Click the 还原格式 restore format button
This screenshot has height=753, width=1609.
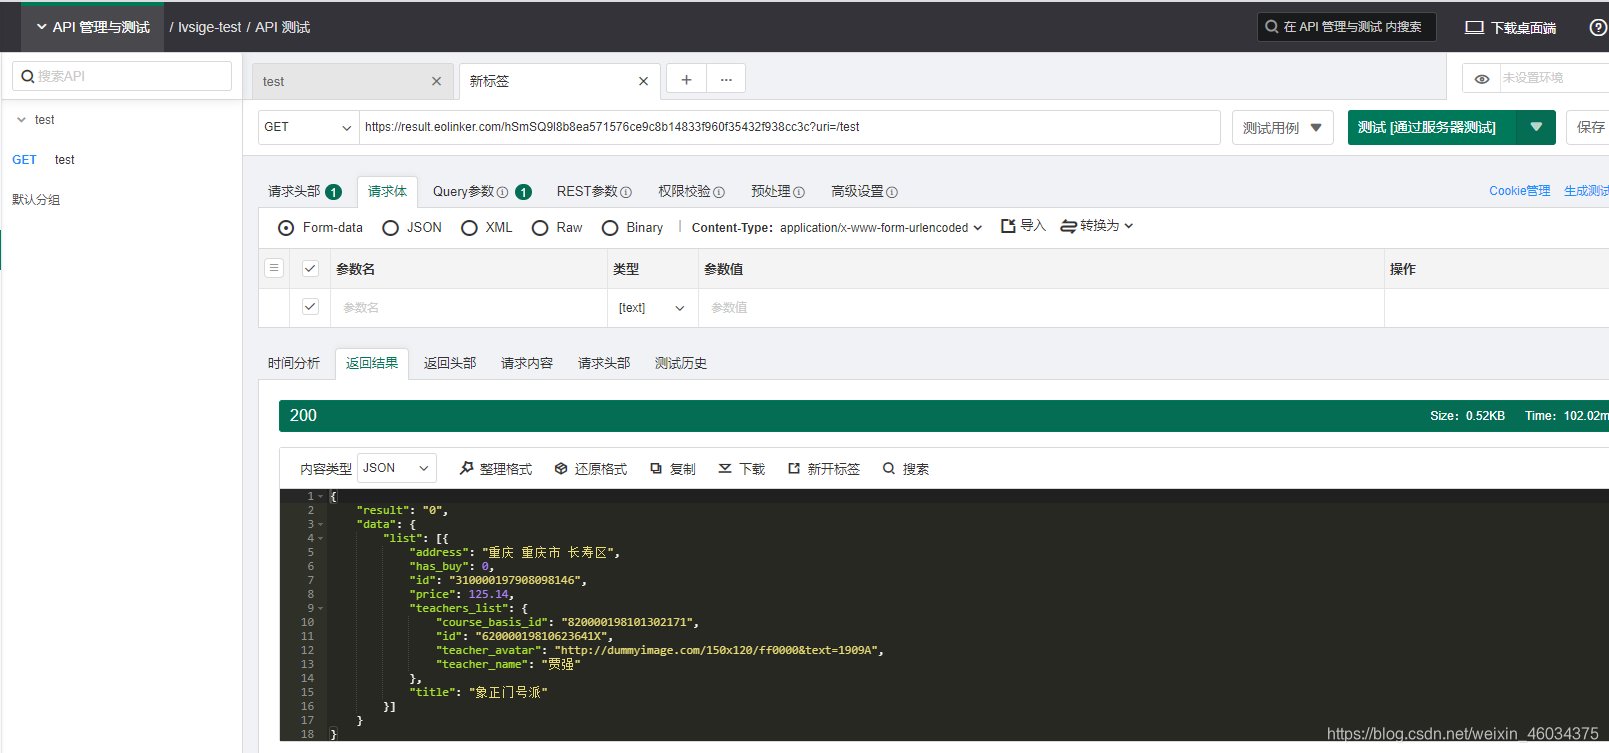coord(591,469)
